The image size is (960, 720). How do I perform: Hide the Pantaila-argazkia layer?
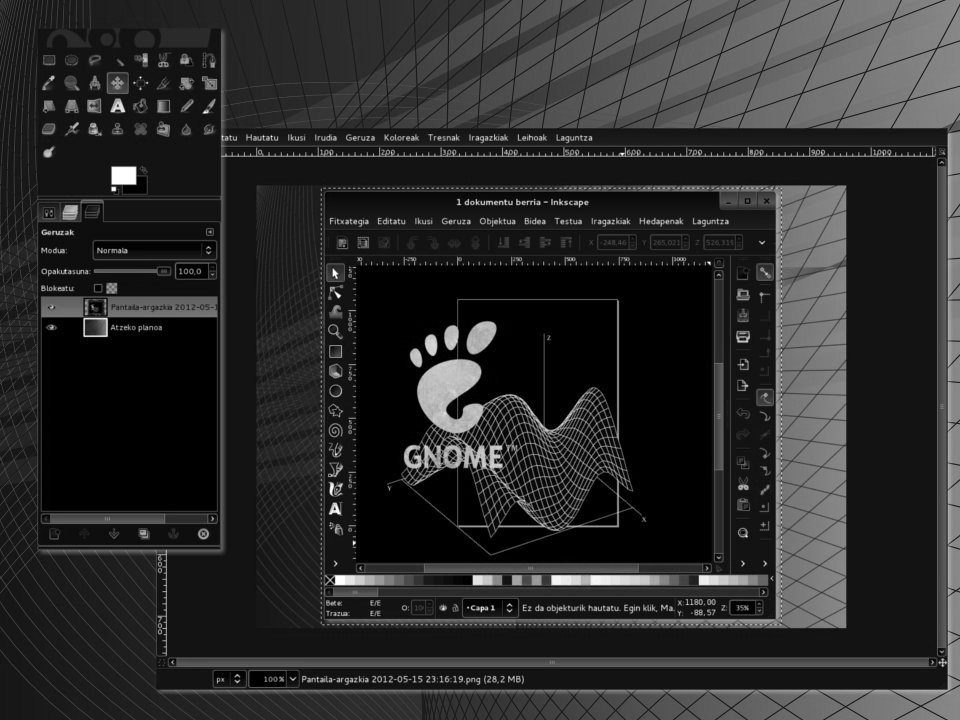[x=51, y=307]
